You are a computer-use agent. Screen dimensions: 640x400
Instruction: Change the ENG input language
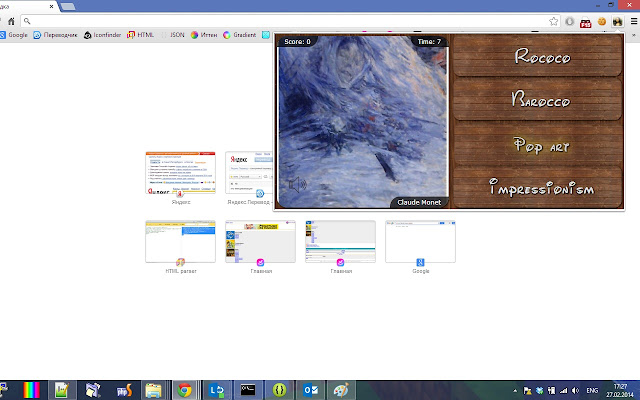click(592, 391)
